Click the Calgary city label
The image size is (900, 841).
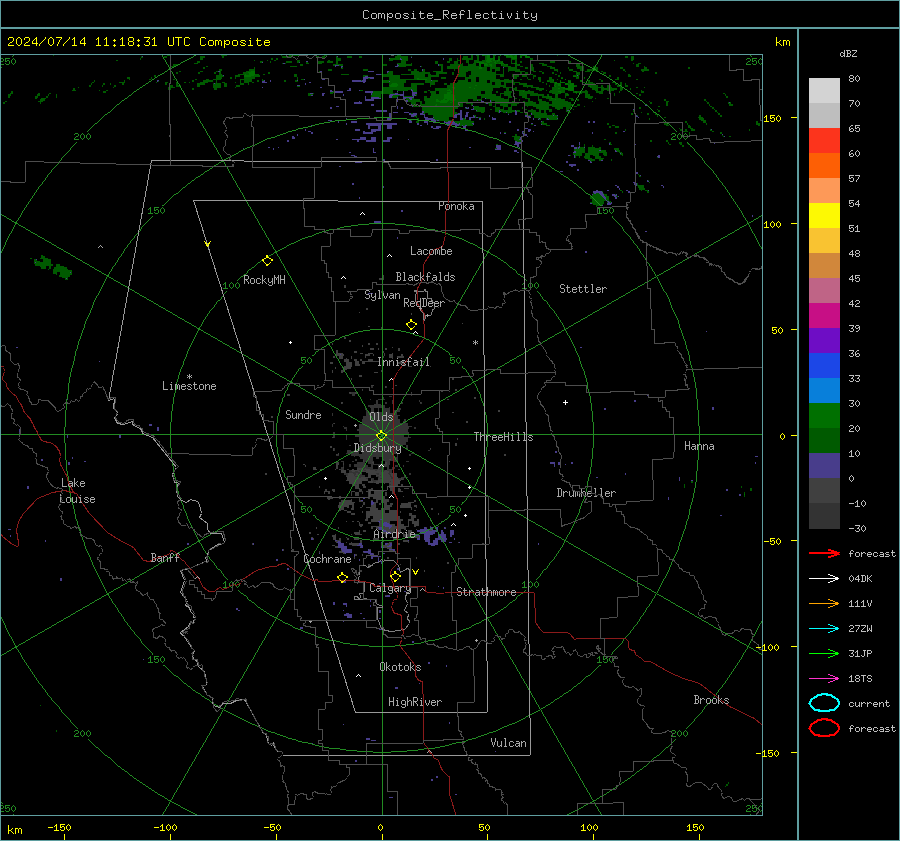[x=390, y=588]
